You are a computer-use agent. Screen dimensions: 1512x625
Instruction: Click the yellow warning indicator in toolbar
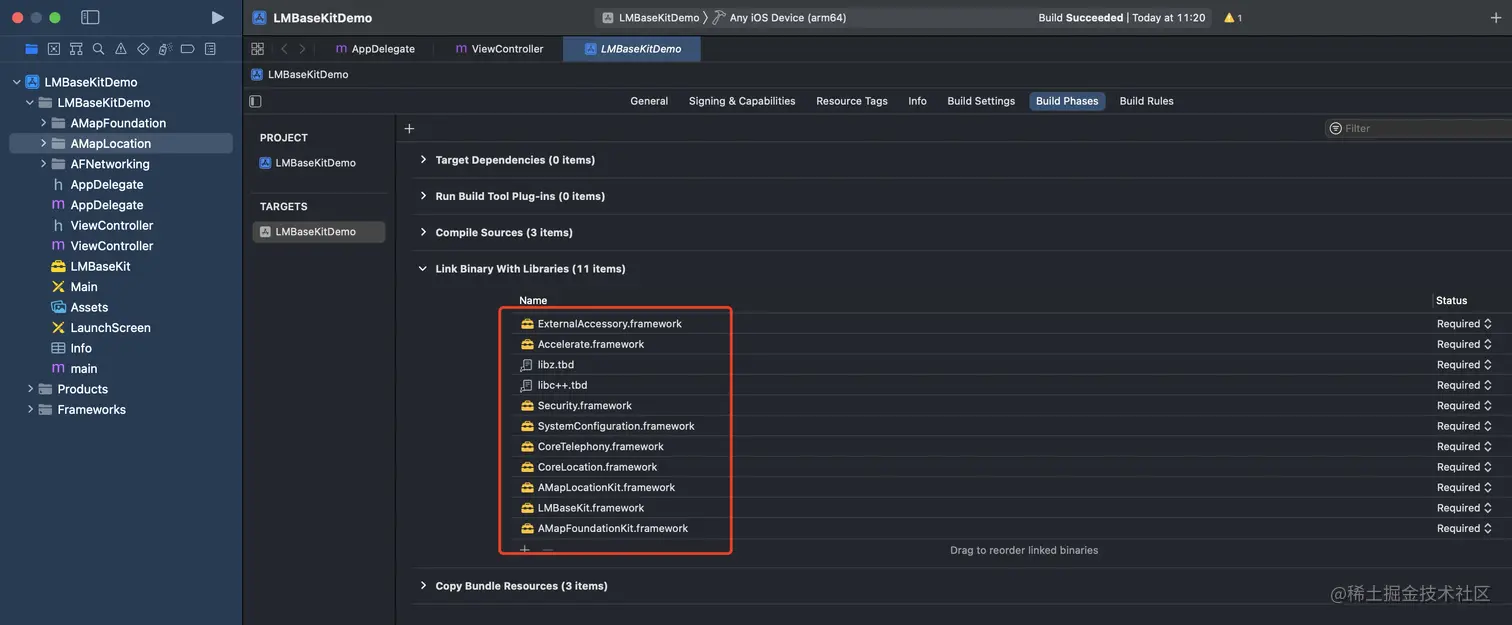[x=1233, y=18]
